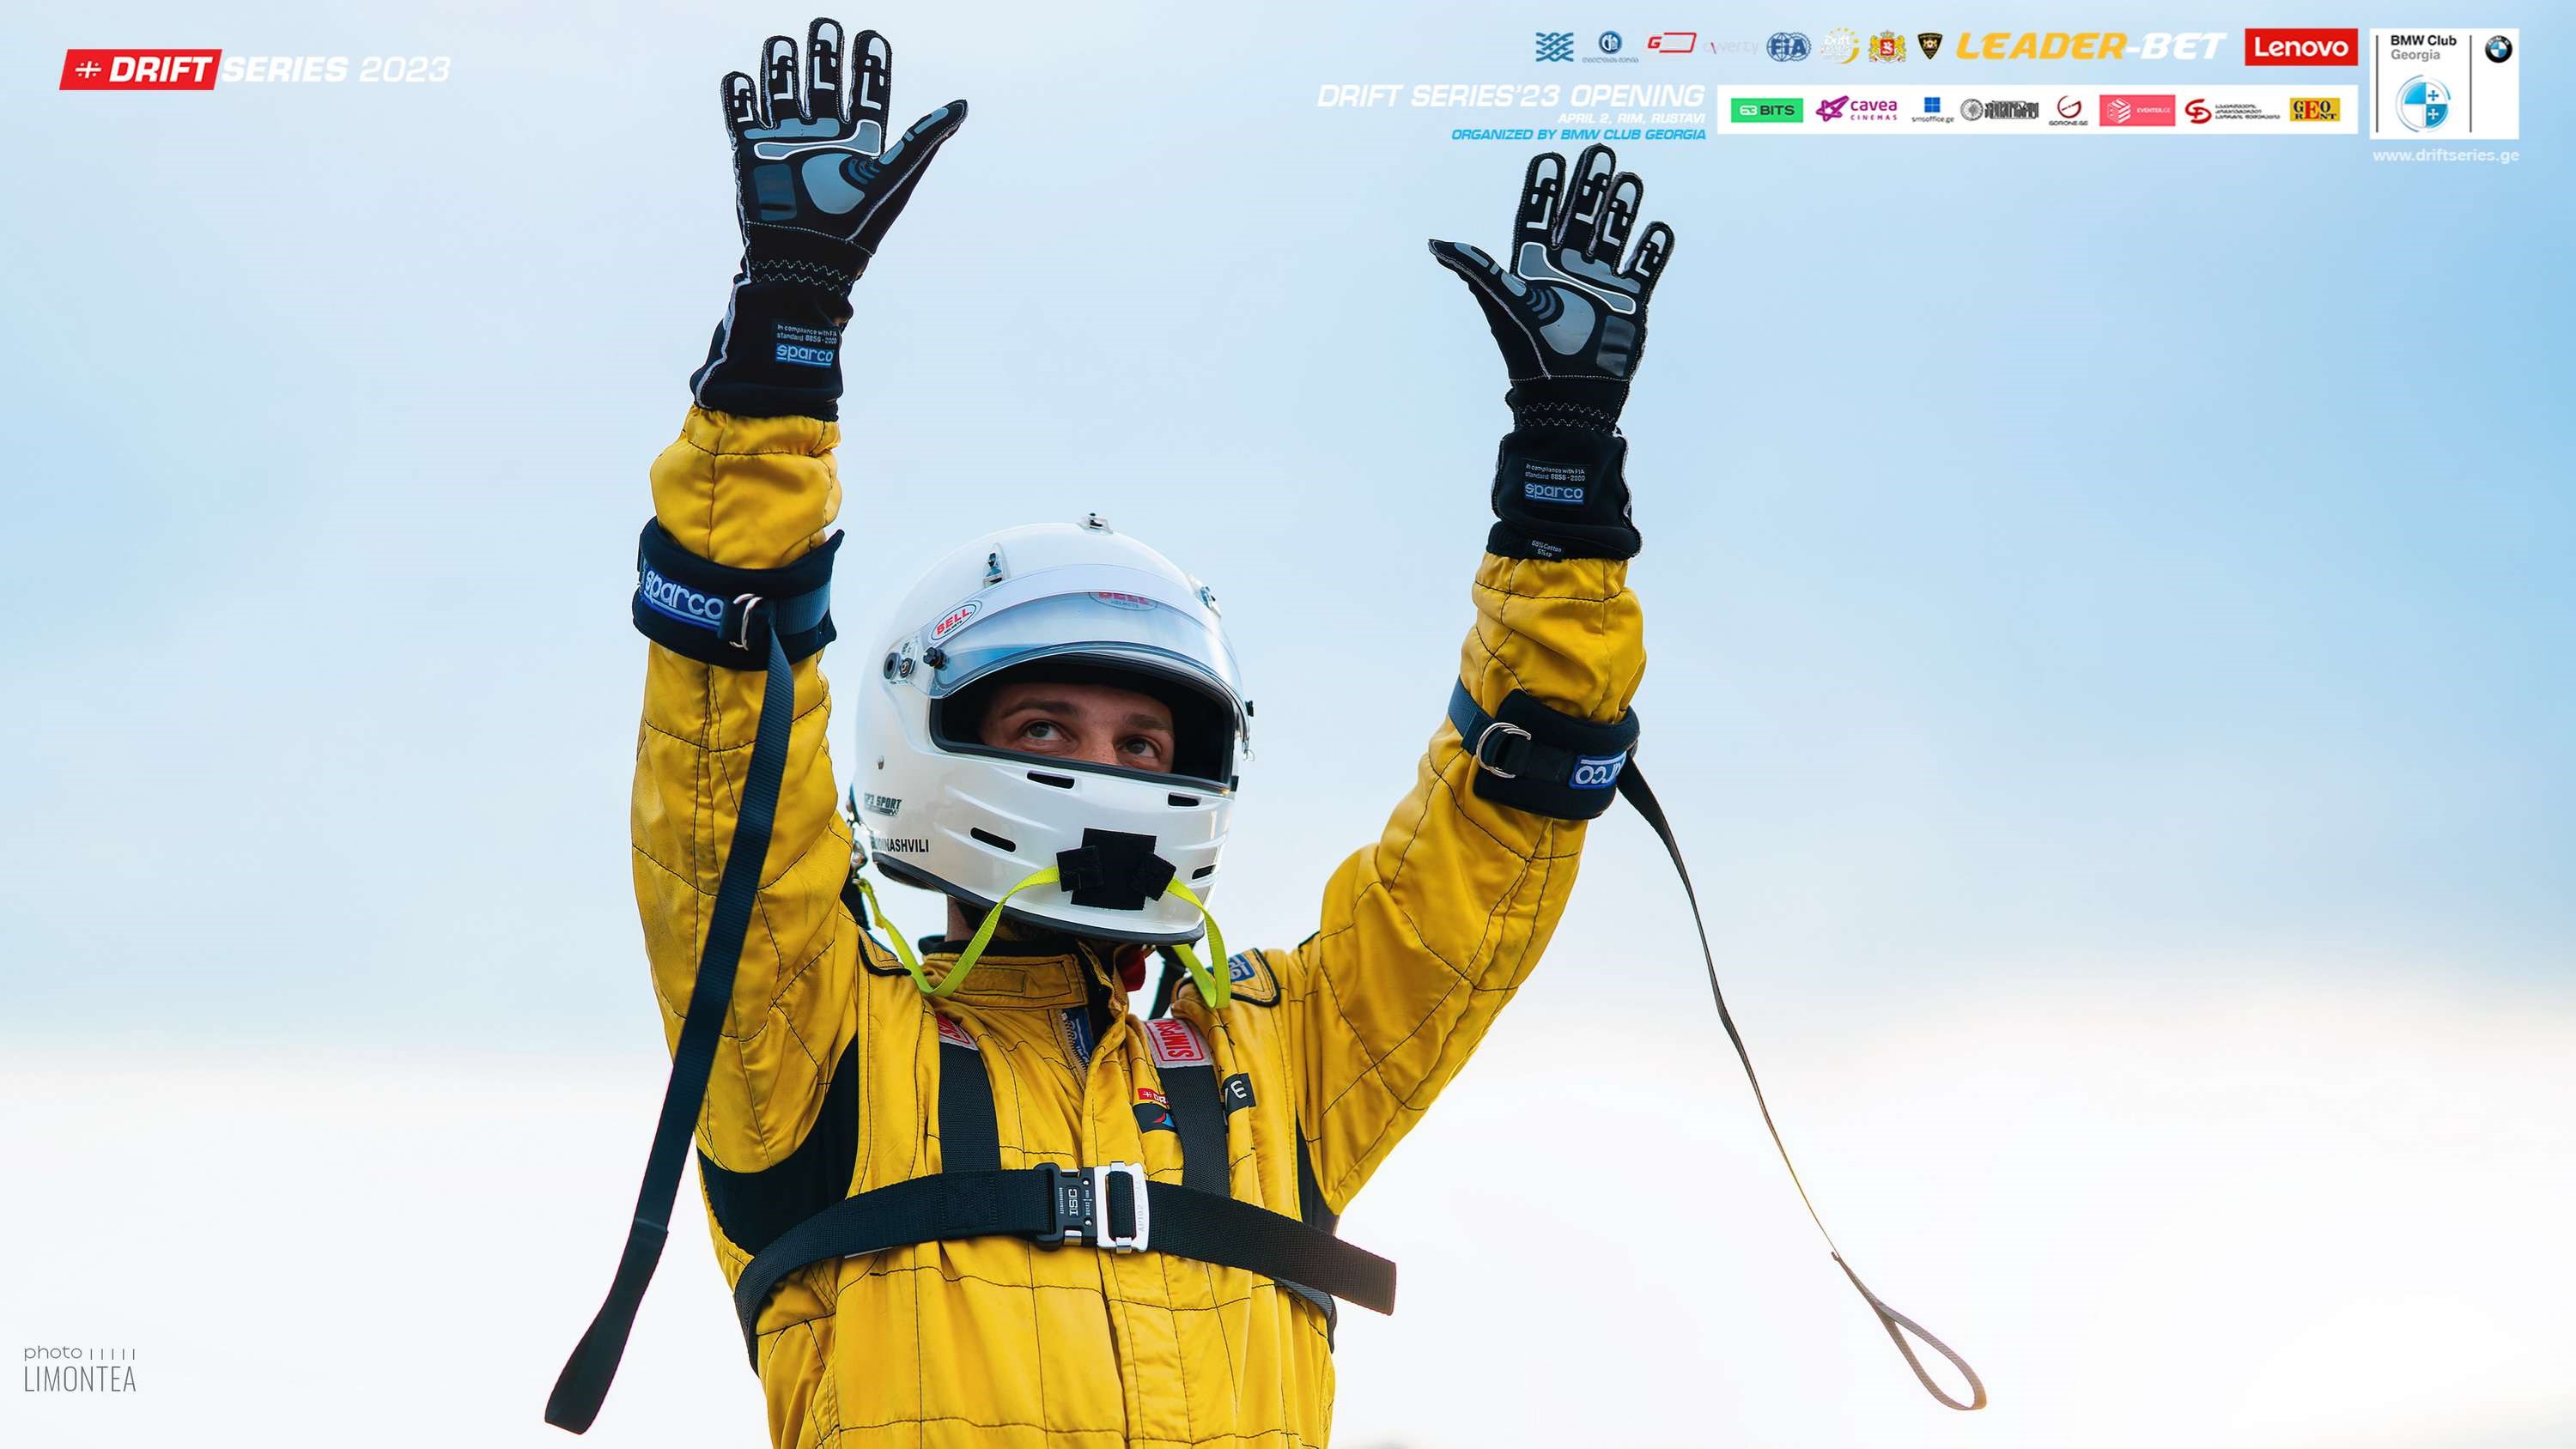Click the blue wave pattern logo
The height and width of the screenshot is (1449, 2576).
(1554, 47)
